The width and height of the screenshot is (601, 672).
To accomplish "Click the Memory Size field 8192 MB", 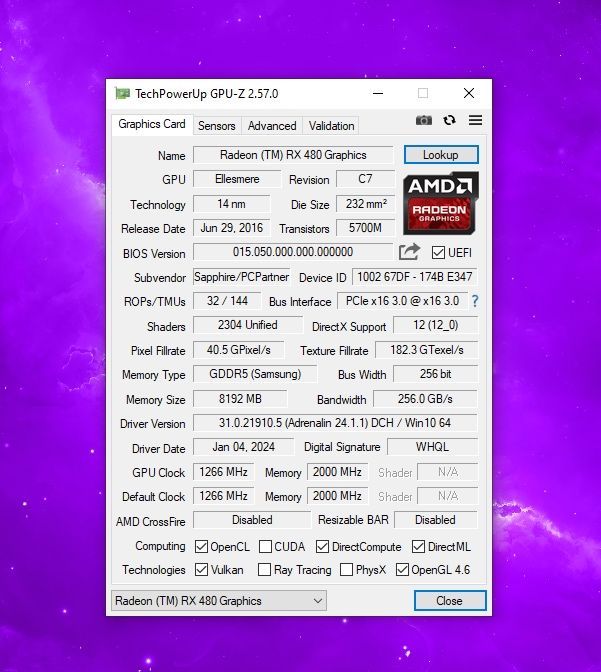I will pyautogui.click(x=240, y=399).
